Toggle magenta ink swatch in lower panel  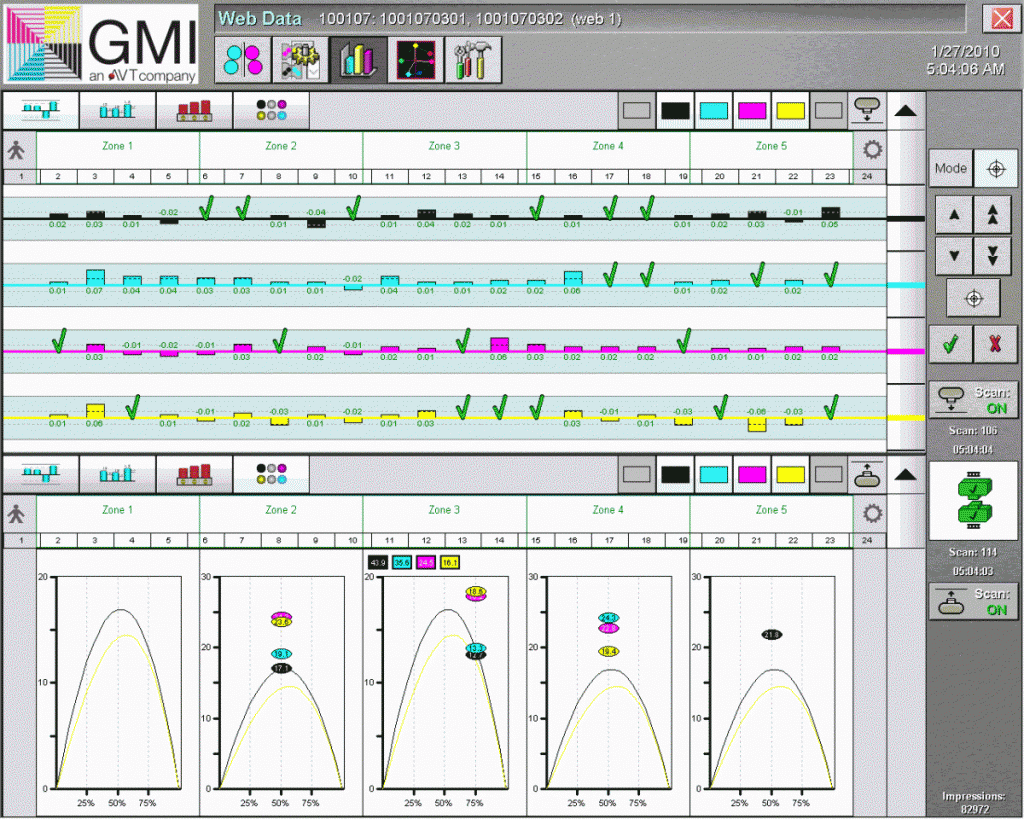click(752, 474)
